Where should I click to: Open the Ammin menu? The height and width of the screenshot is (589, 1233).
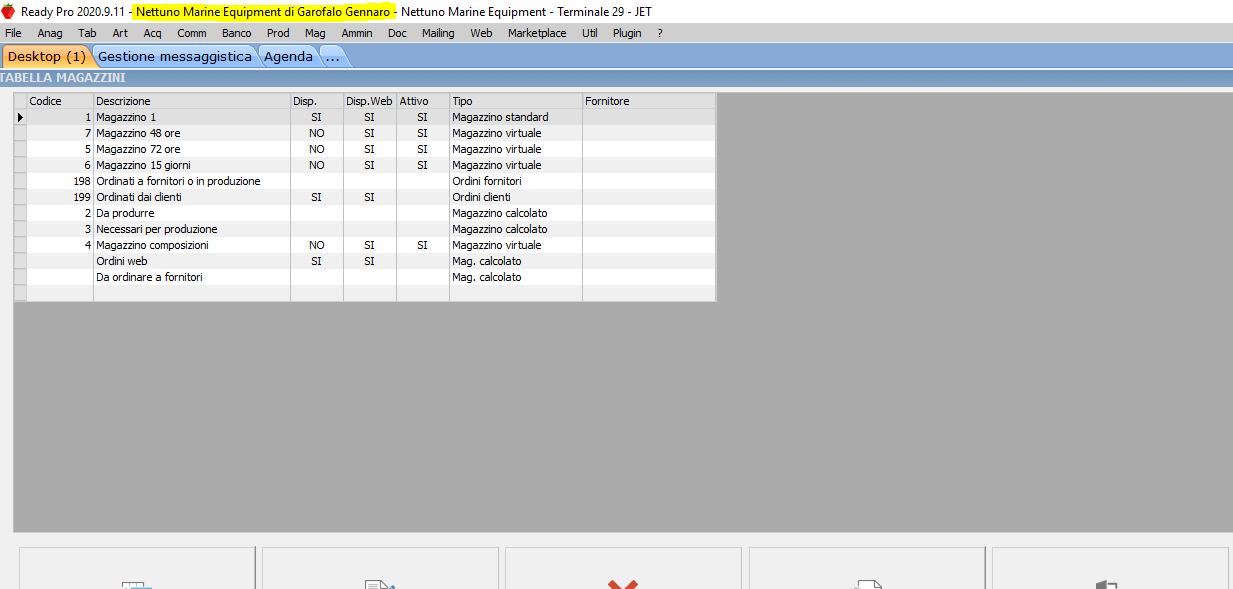click(x=357, y=33)
